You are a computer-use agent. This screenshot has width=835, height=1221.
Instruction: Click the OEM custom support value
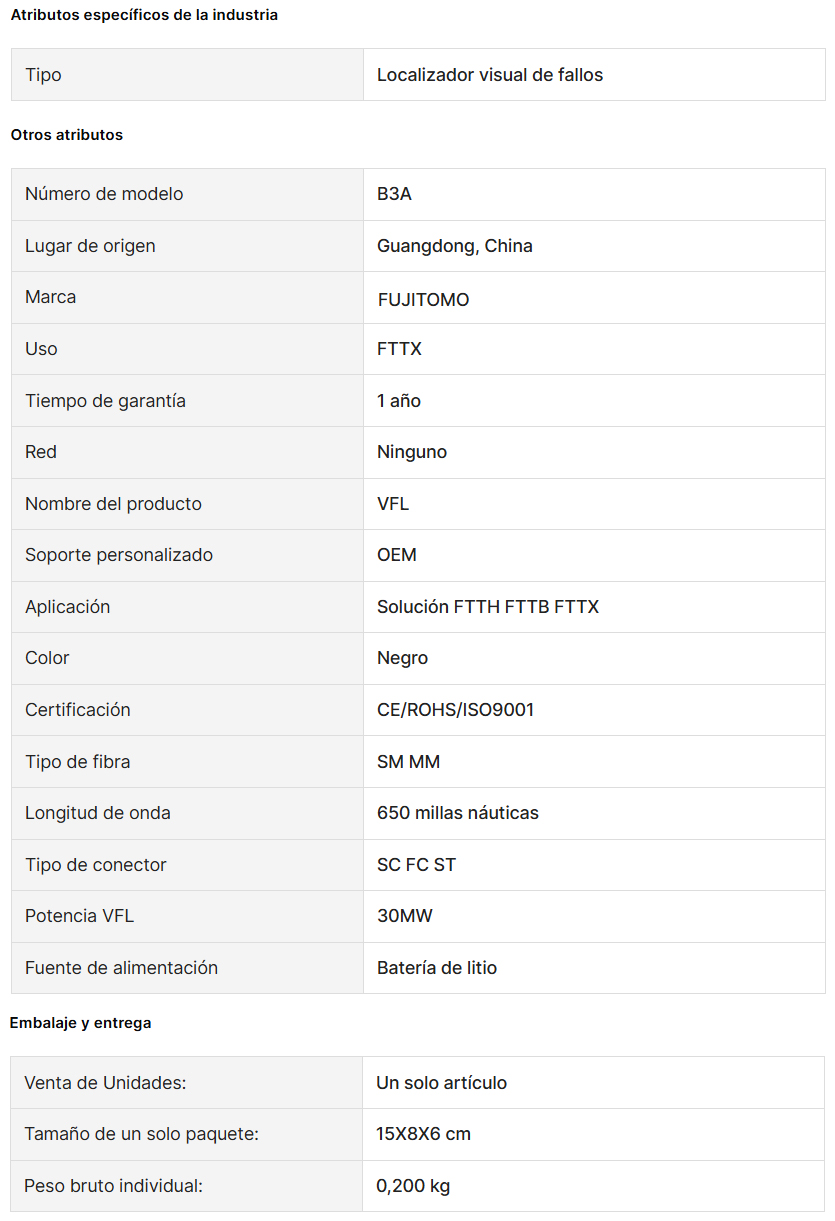click(397, 555)
